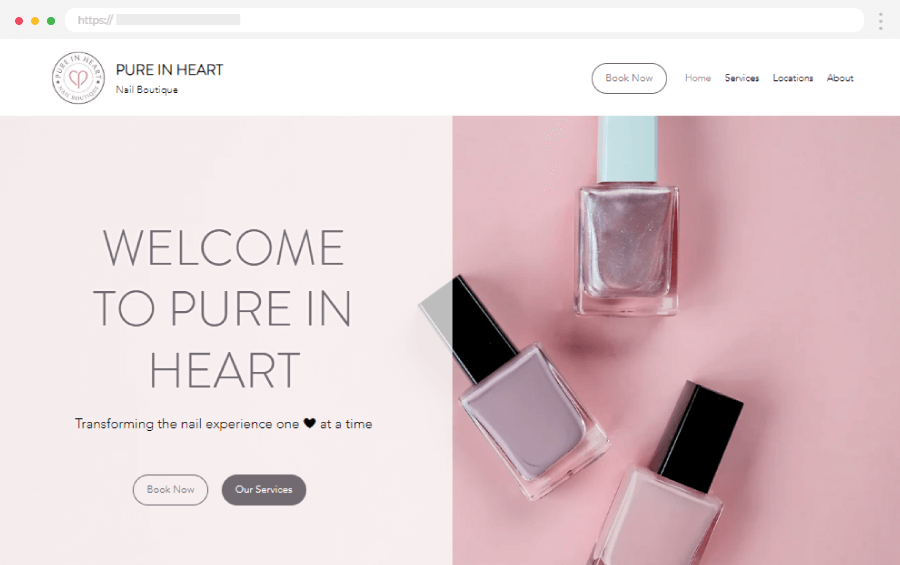Click the Book Now button under tagline

pos(170,490)
